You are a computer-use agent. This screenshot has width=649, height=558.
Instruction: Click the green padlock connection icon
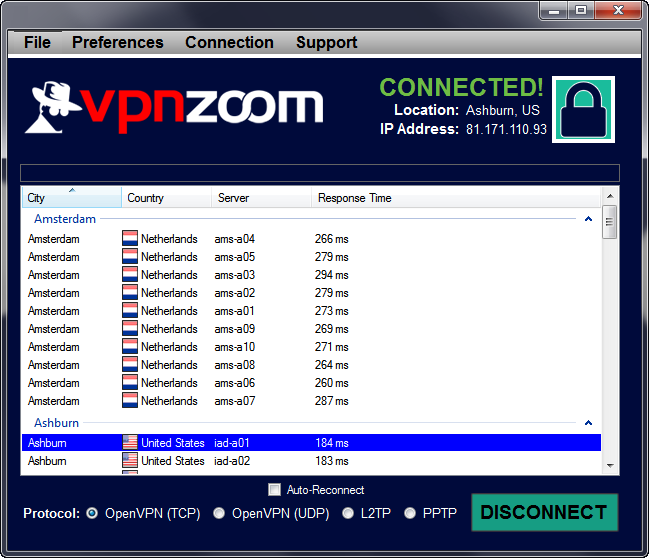click(583, 109)
